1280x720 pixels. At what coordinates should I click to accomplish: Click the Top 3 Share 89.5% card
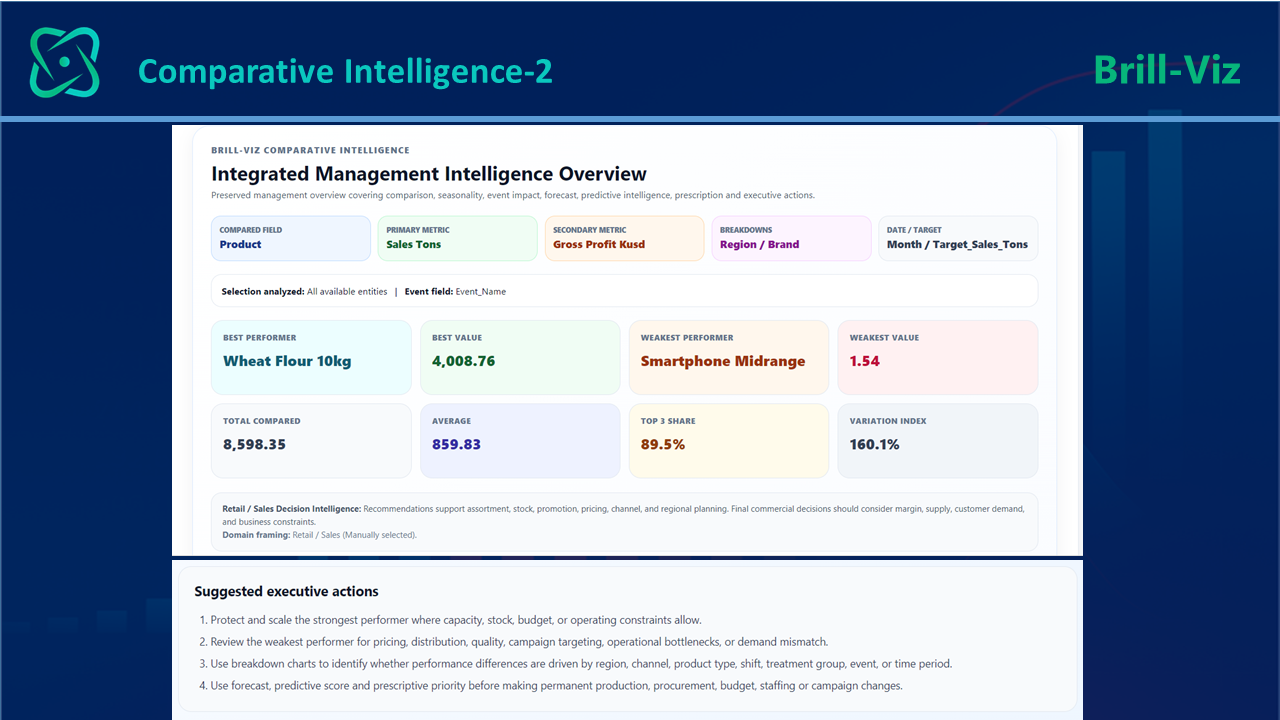729,441
